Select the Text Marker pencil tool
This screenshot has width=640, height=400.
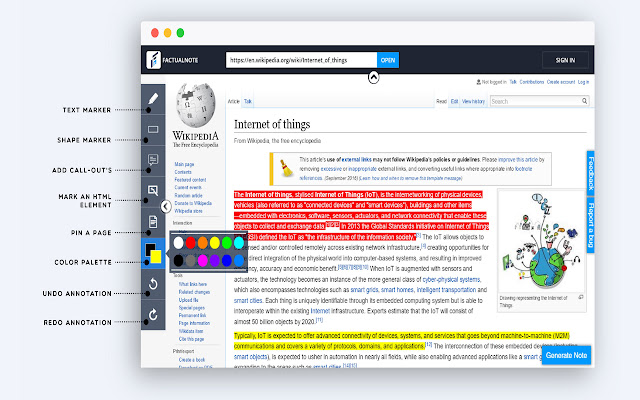tap(153, 99)
